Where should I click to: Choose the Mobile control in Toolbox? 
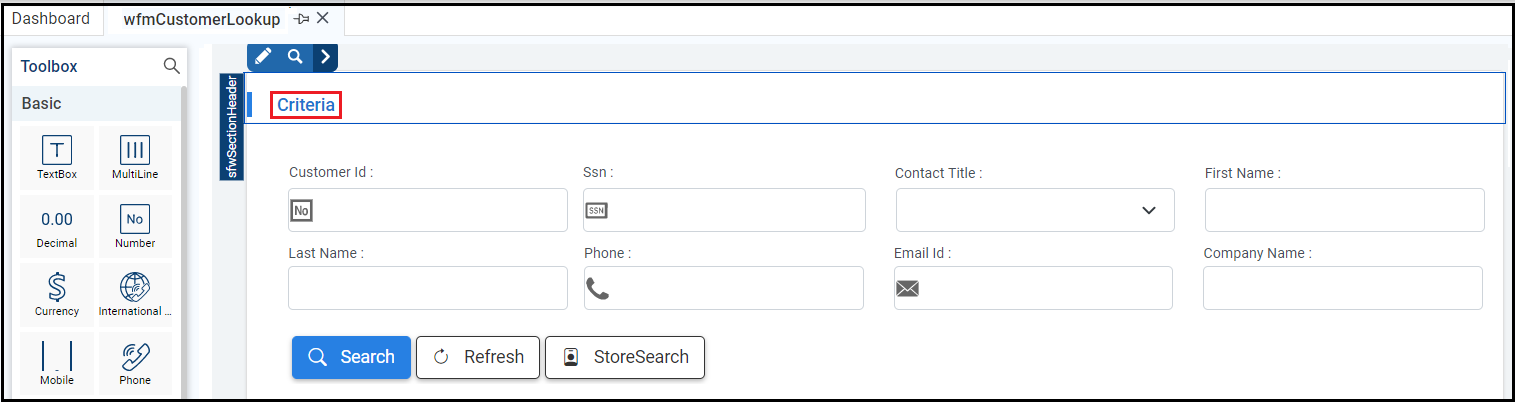57,363
